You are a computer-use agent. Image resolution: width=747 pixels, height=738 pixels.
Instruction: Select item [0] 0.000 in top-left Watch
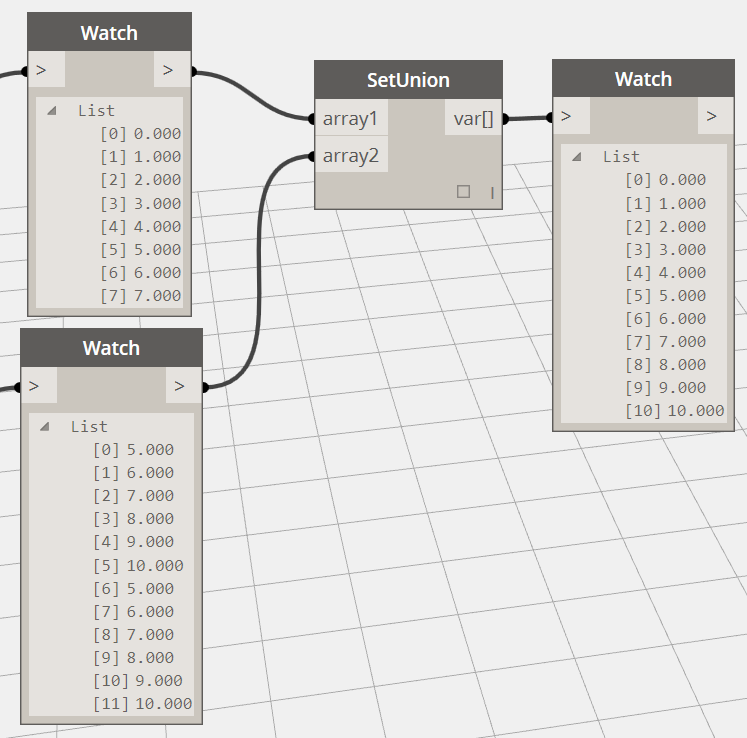coord(141,134)
